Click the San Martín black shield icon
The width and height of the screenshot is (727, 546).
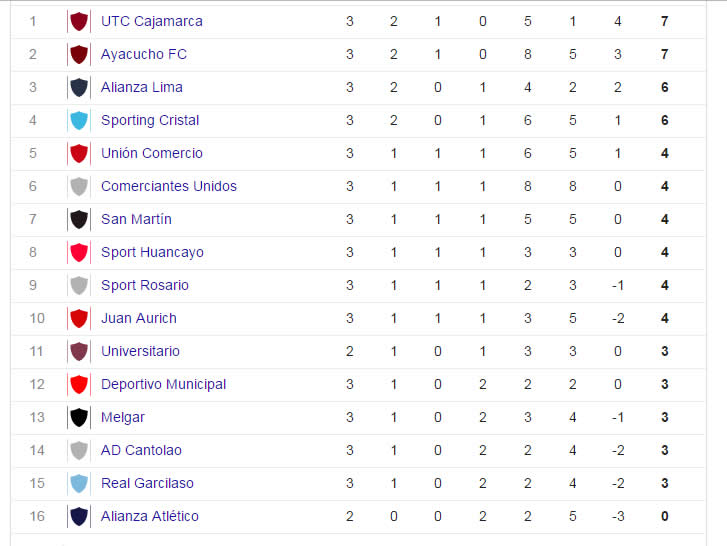79,219
